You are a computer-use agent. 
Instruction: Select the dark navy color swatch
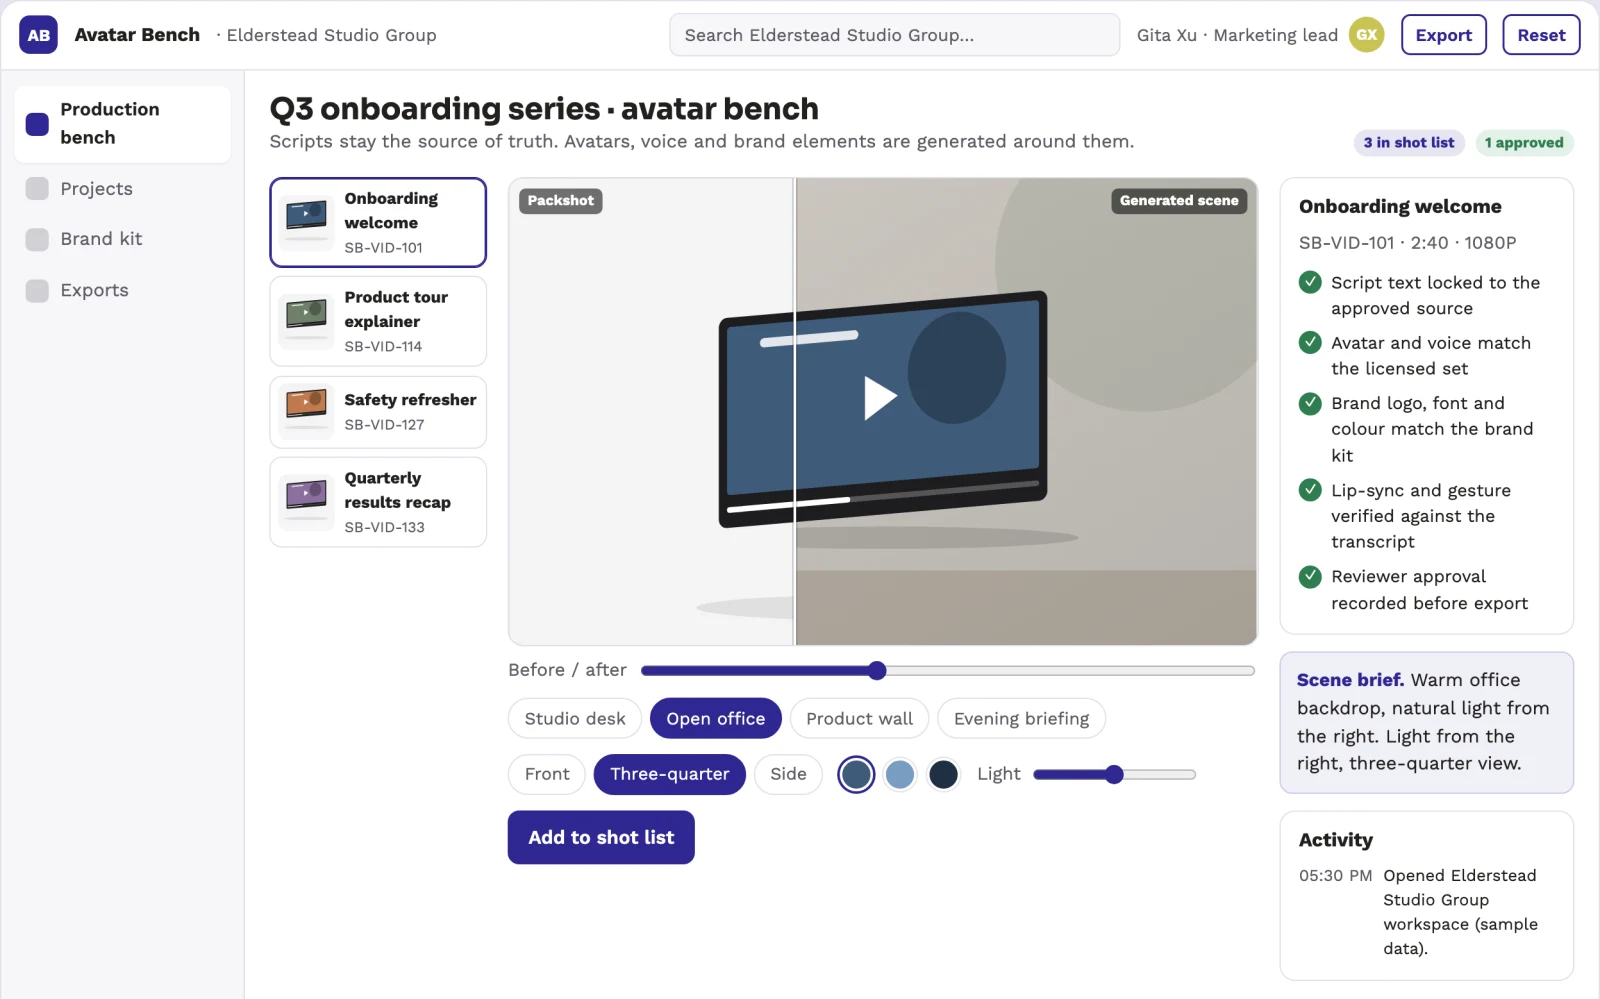pos(943,775)
